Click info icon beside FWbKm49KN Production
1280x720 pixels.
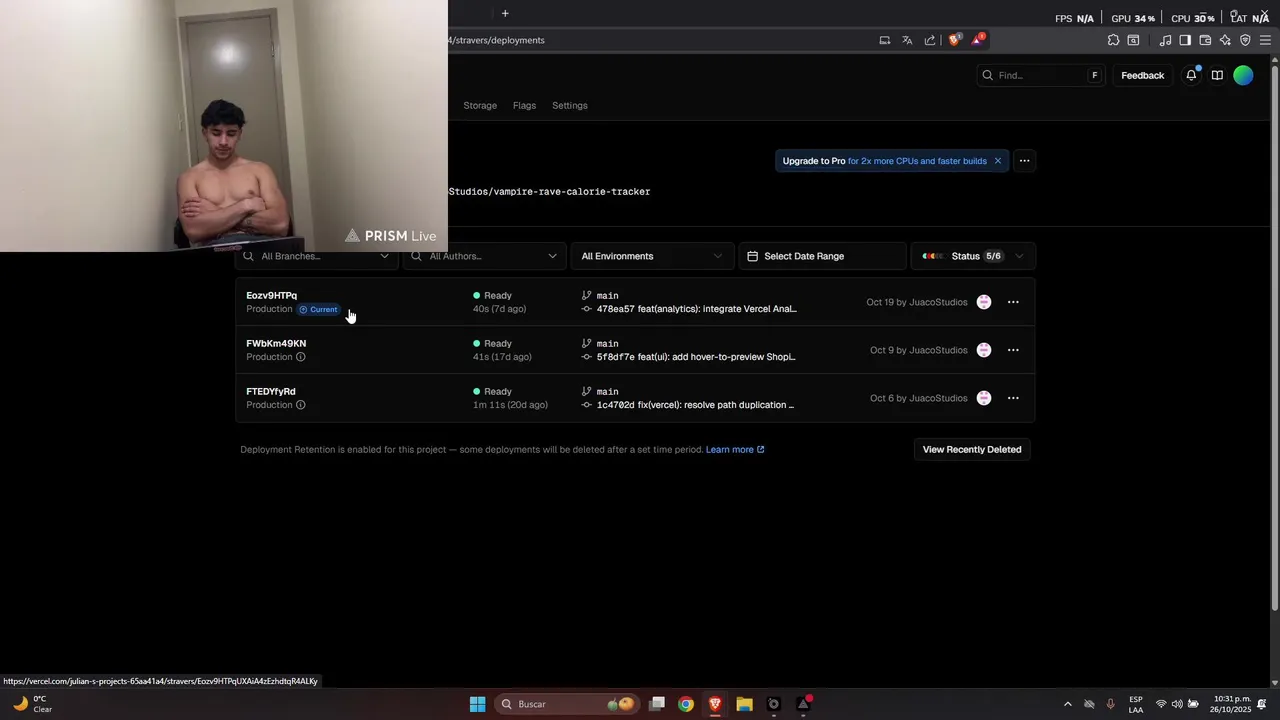pos(300,357)
